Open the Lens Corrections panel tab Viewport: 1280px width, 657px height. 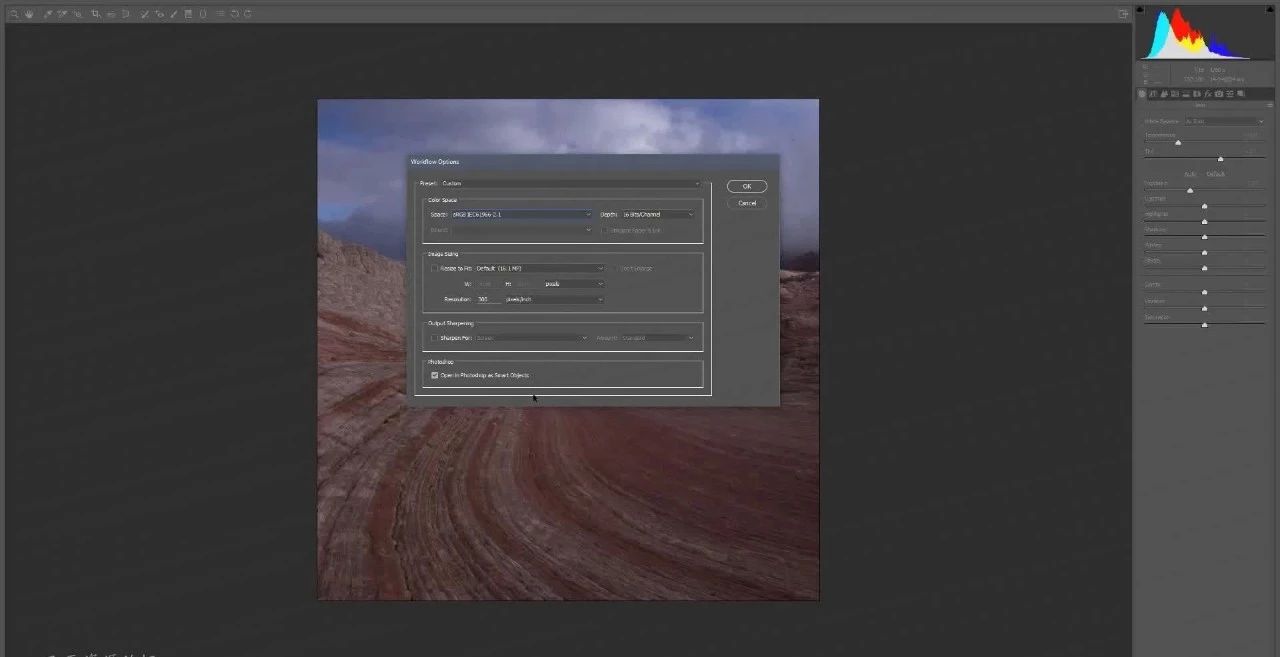1197,94
